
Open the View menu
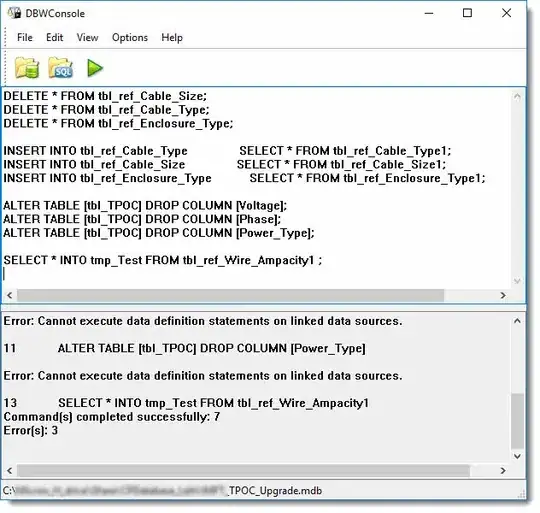87,37
